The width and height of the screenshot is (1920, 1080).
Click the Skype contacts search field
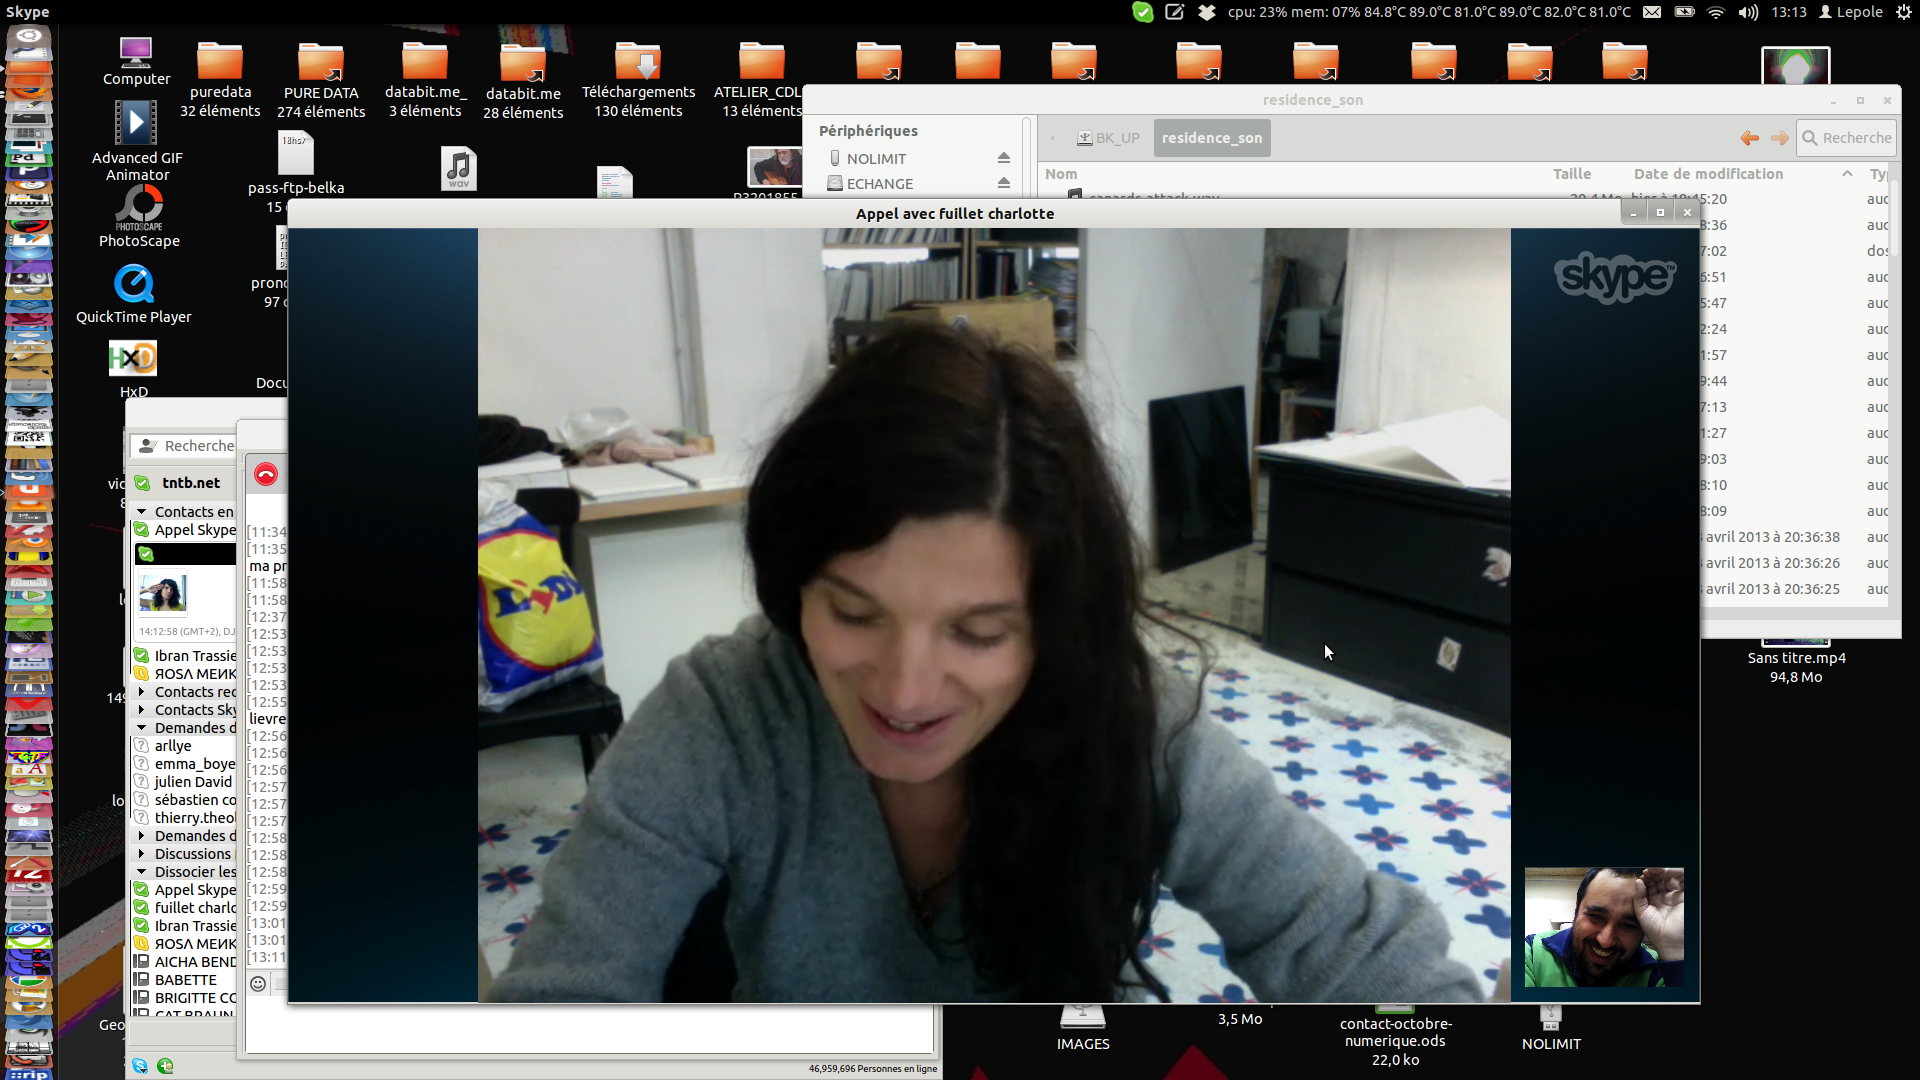pos(197,446)
